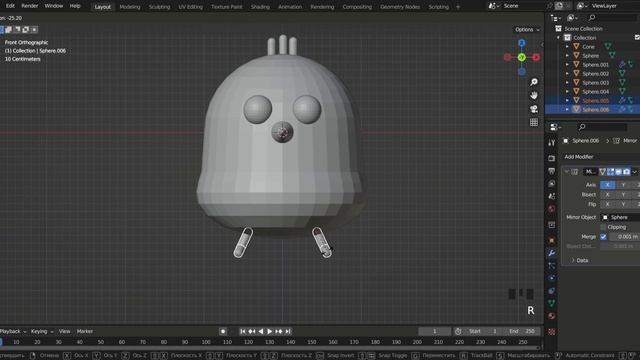Open the Object Data green triangle tab

point(551,303)
